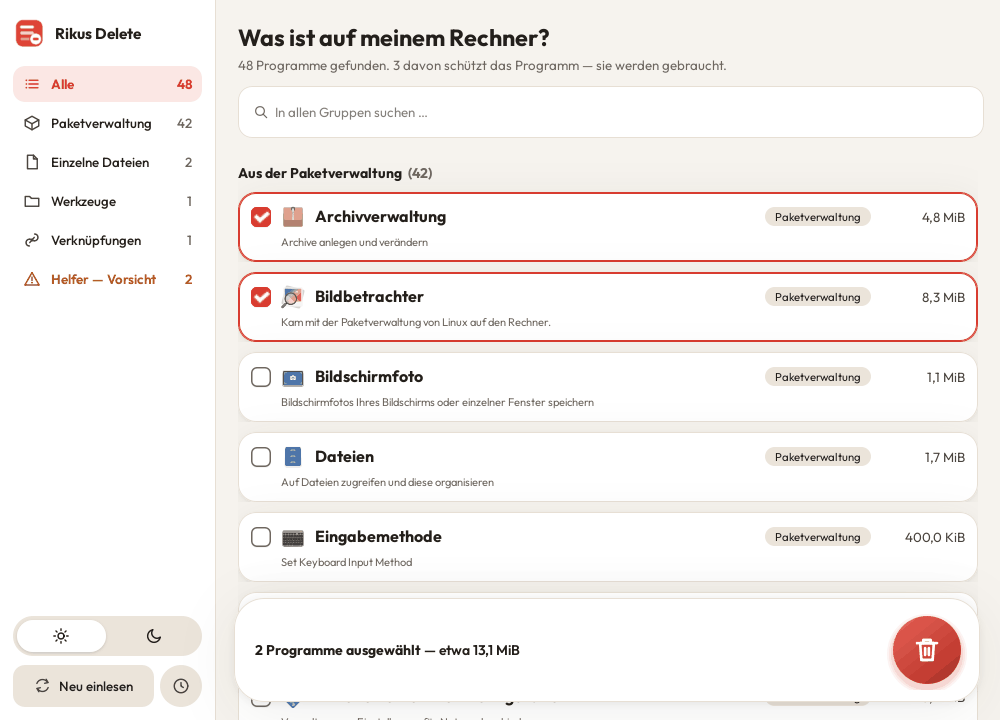
Task: Open history with the clock icon
Action: click(181, 686)
